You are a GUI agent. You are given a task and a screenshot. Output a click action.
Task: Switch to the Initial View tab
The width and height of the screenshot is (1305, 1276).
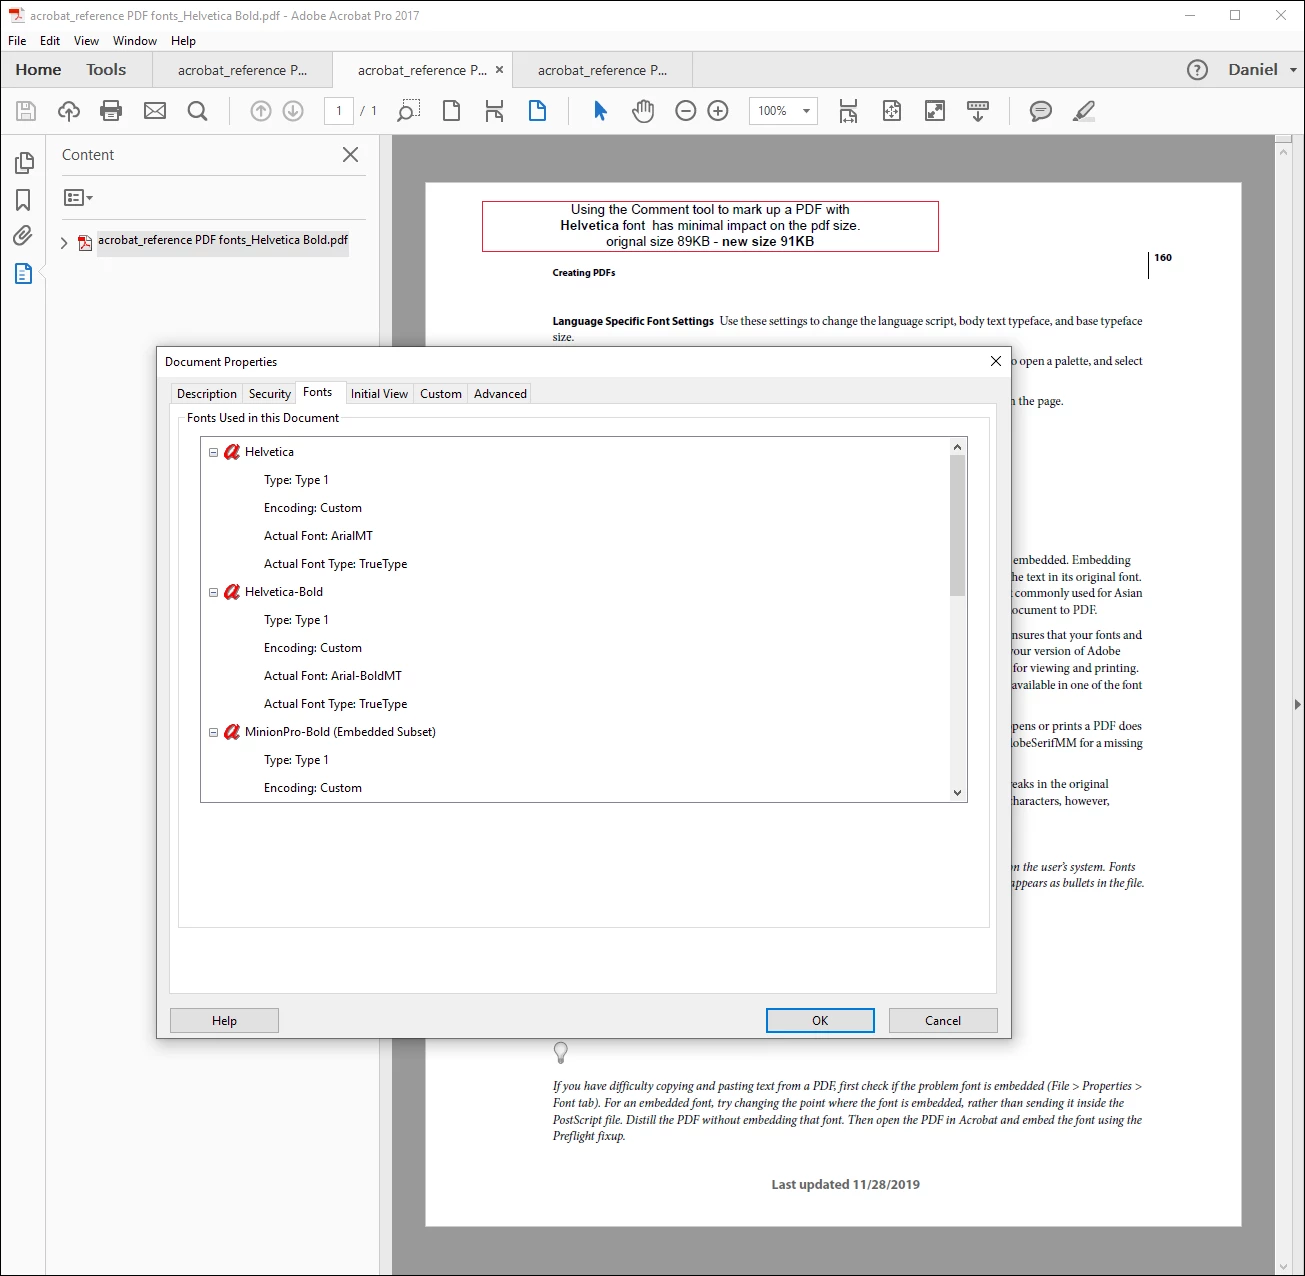click(379, 394)
